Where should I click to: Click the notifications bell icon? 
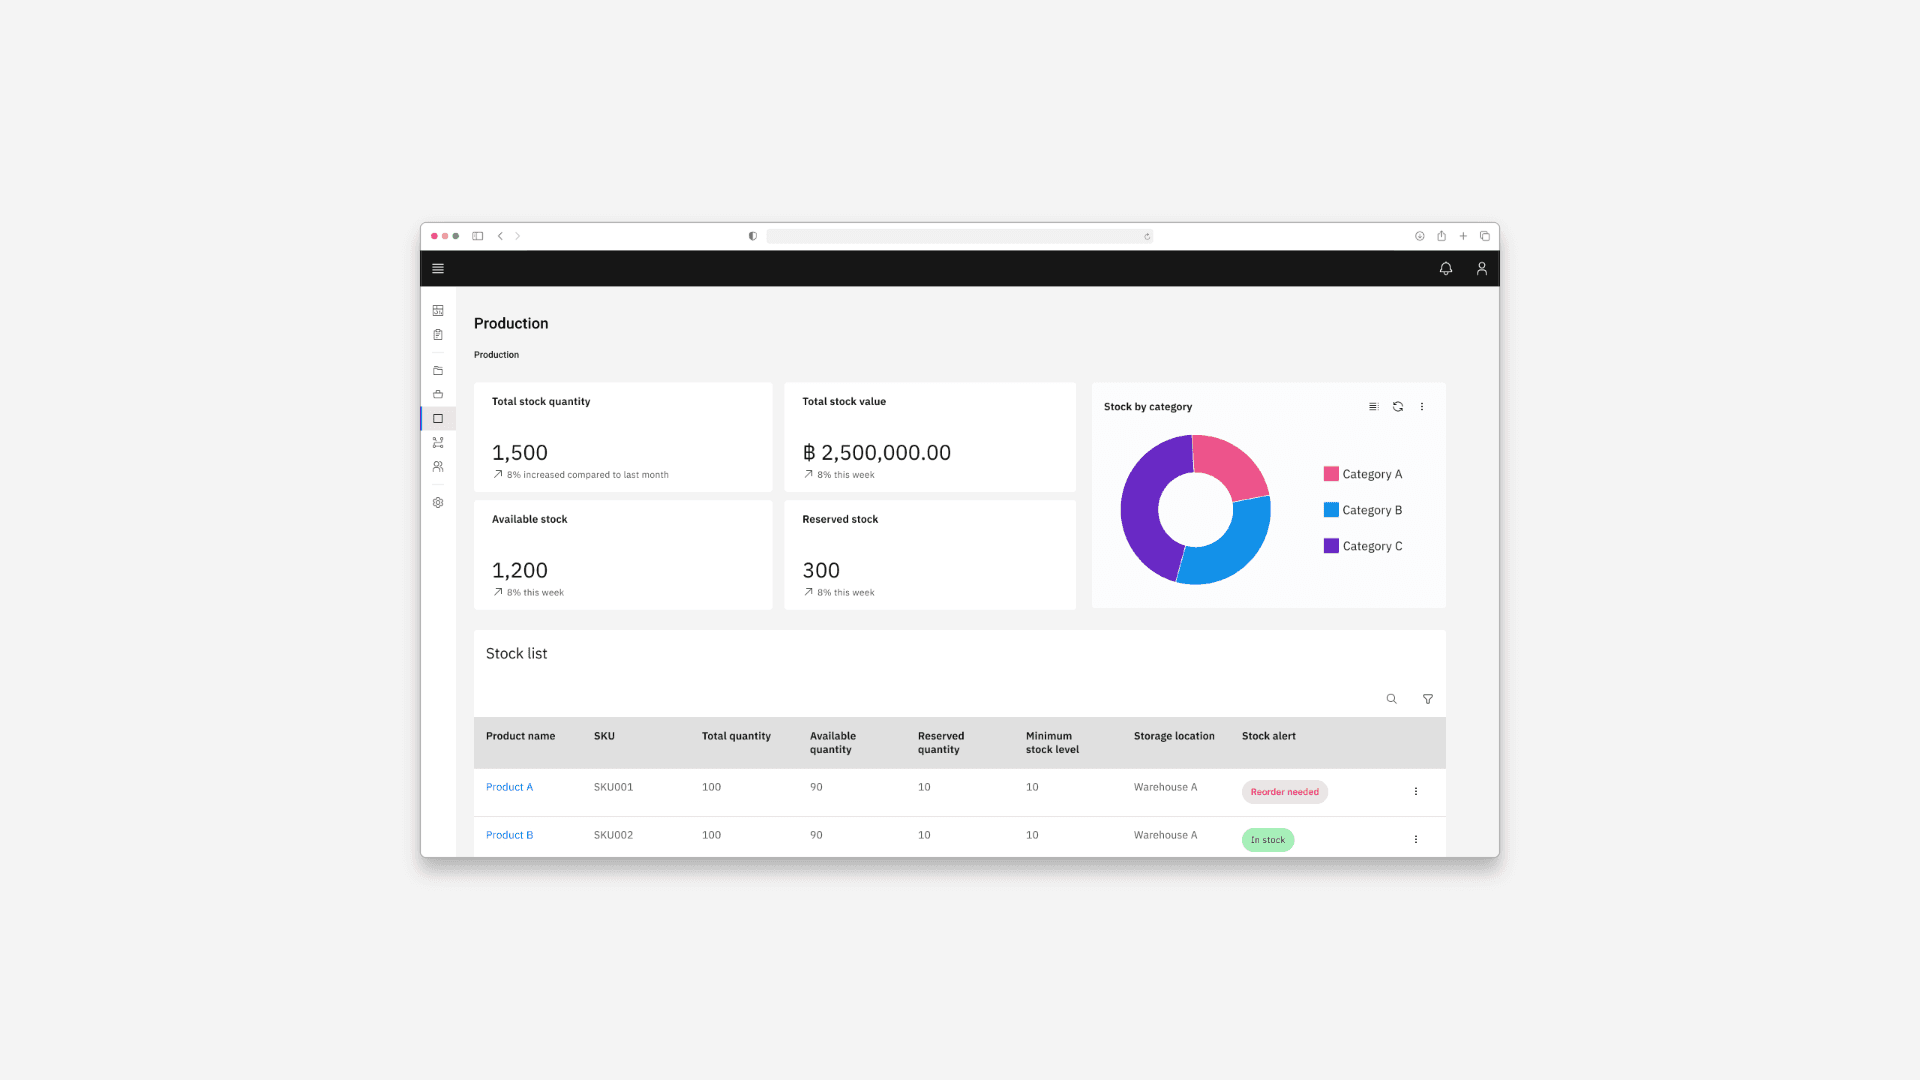tap(1445, 268)
